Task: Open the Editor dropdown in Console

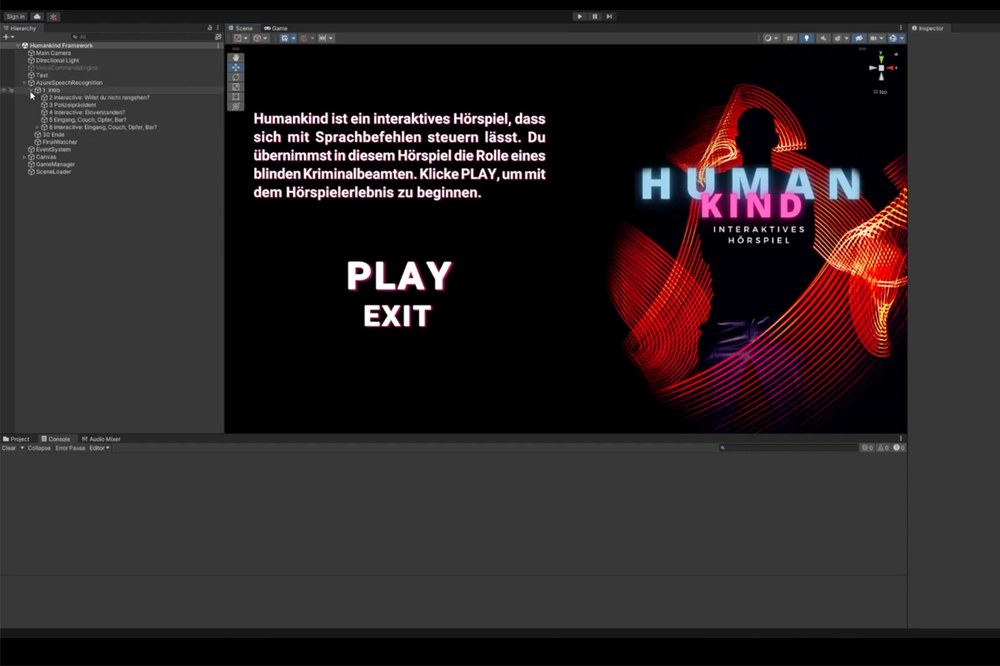Action: (99, 448)
